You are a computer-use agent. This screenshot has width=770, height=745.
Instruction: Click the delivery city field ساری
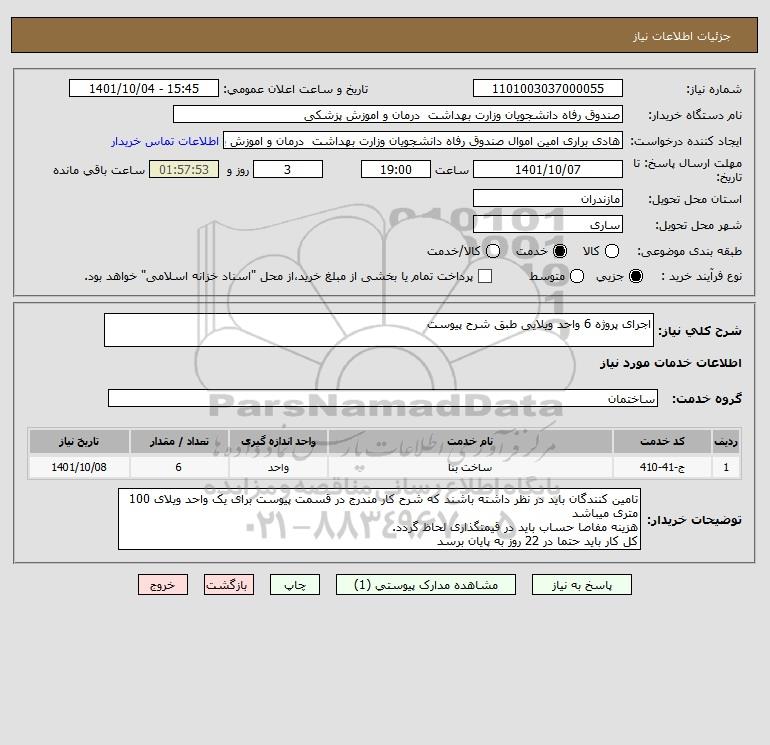click(x=548, y=224)
